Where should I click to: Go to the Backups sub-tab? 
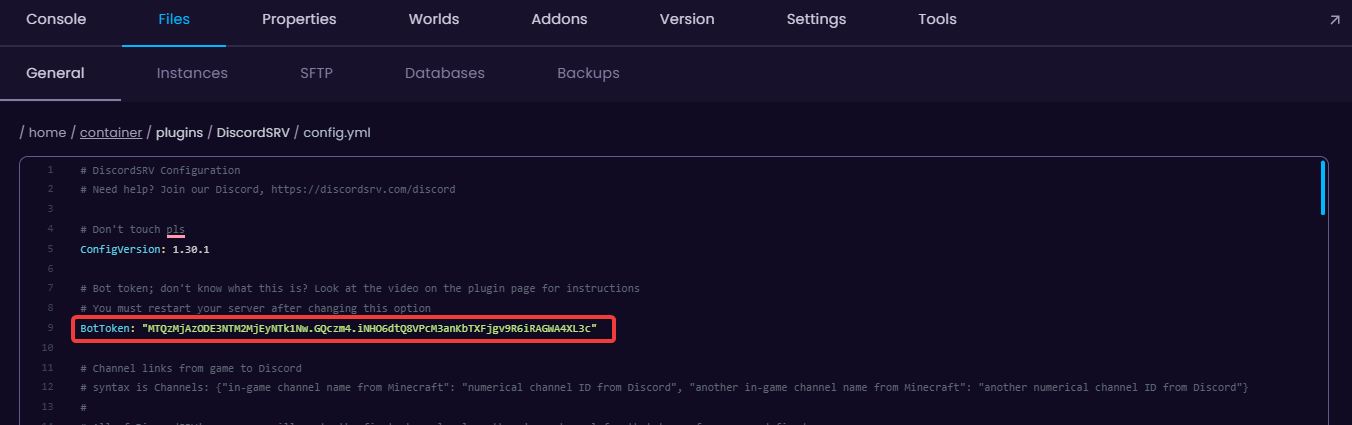pyautogui.click(x=588, y=73)
